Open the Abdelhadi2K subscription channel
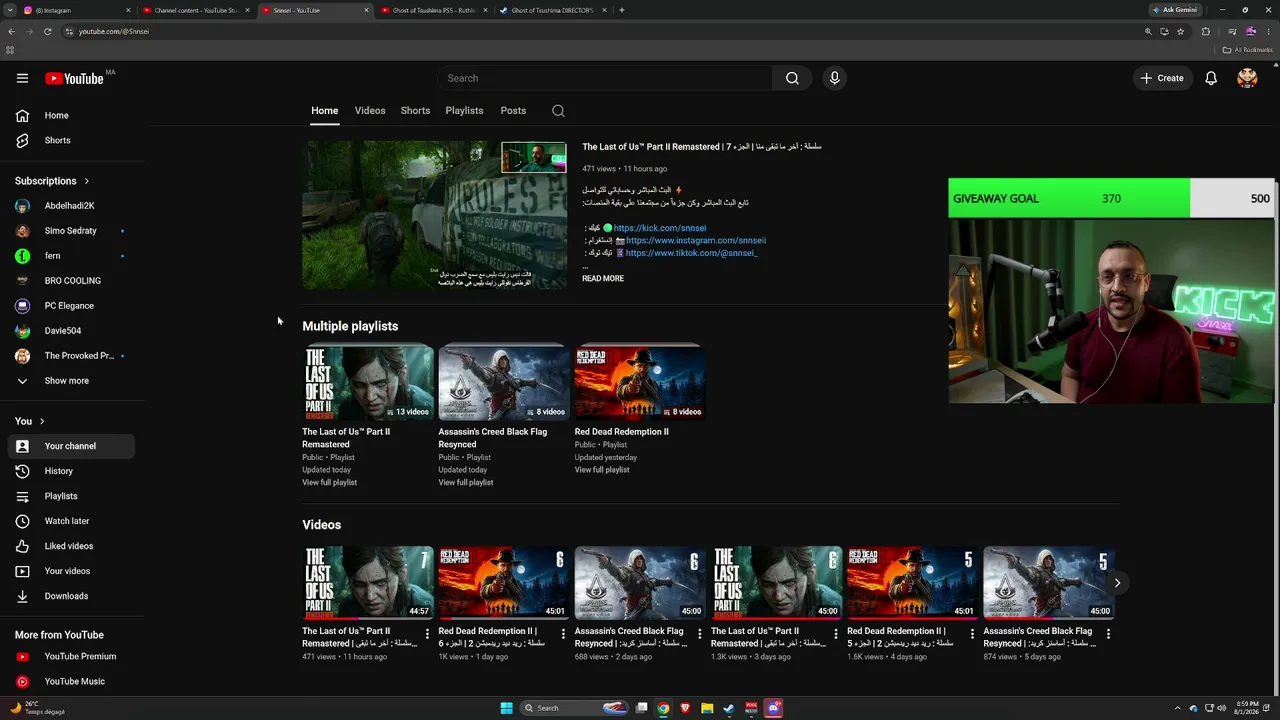This screenshot has height=720, width=1280. click(70, 206)
